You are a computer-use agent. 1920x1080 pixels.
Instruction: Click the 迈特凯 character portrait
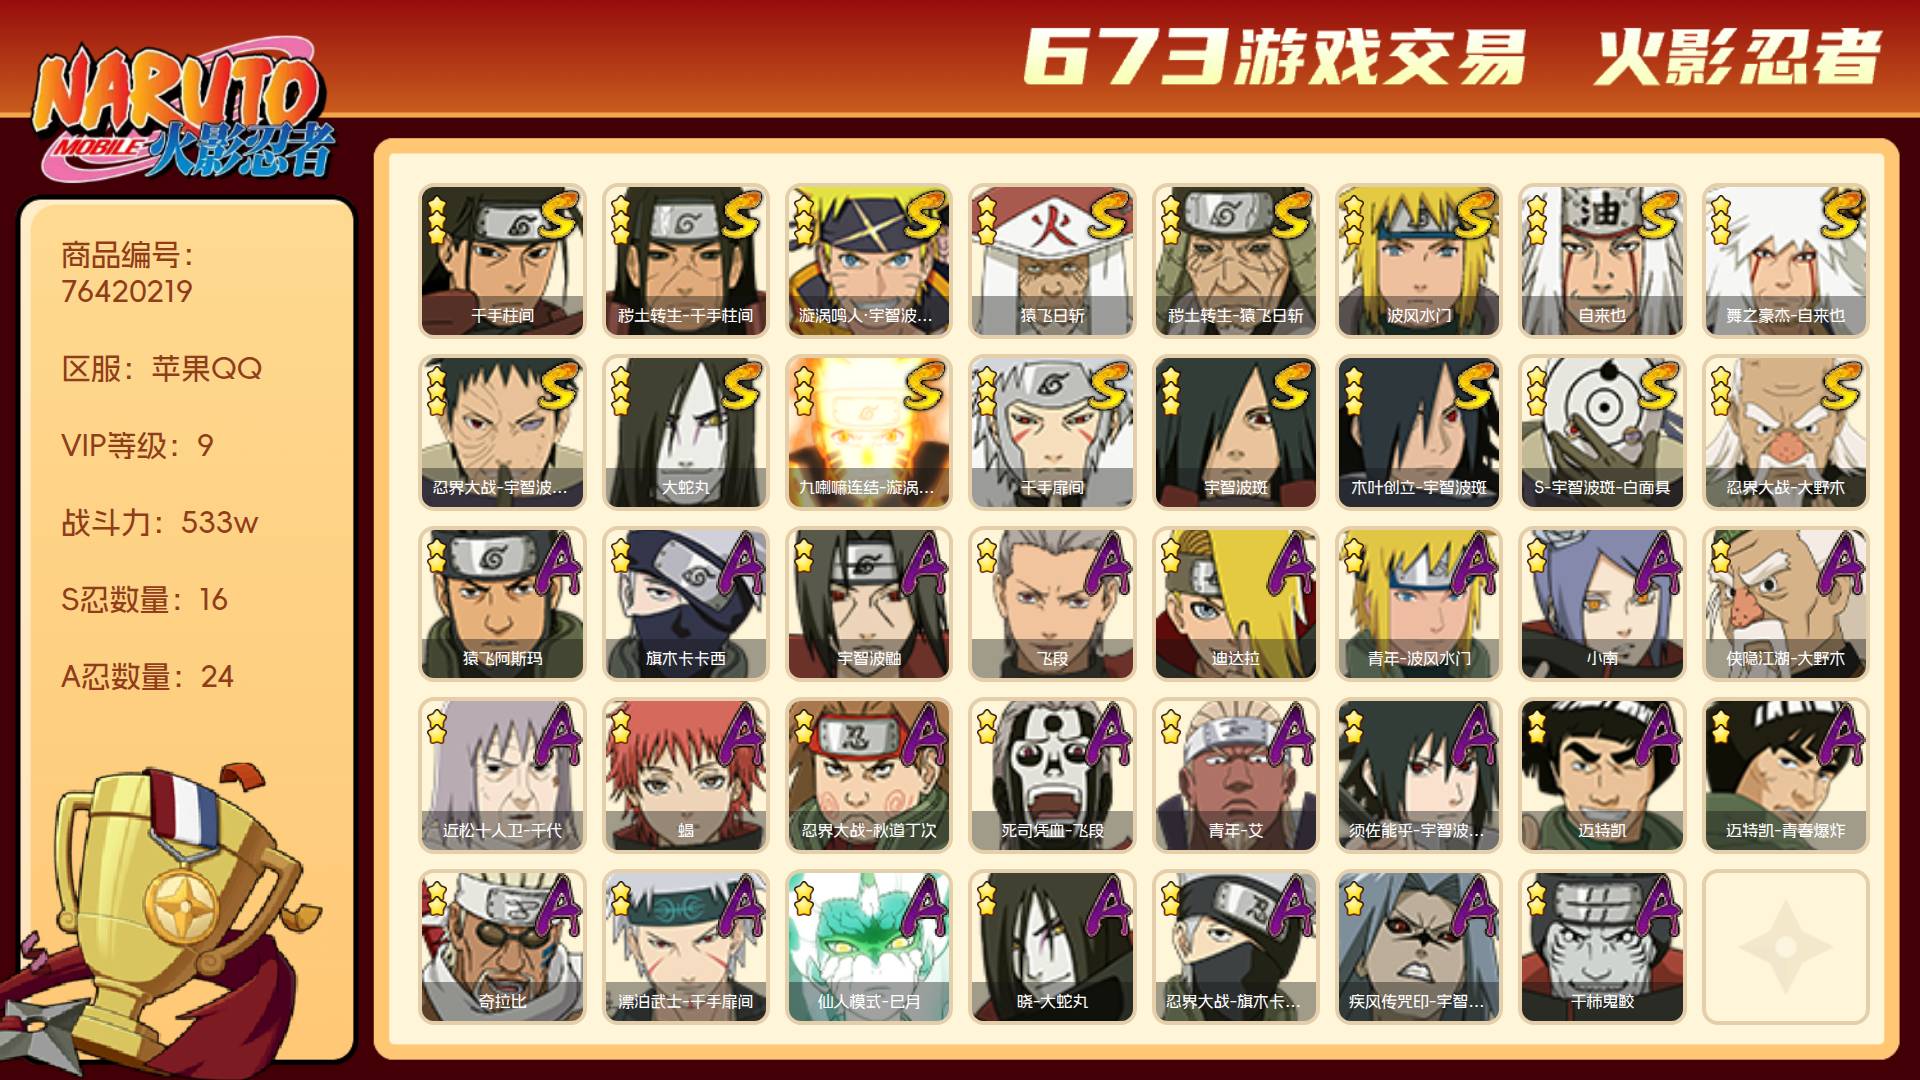pos(1602,776)
